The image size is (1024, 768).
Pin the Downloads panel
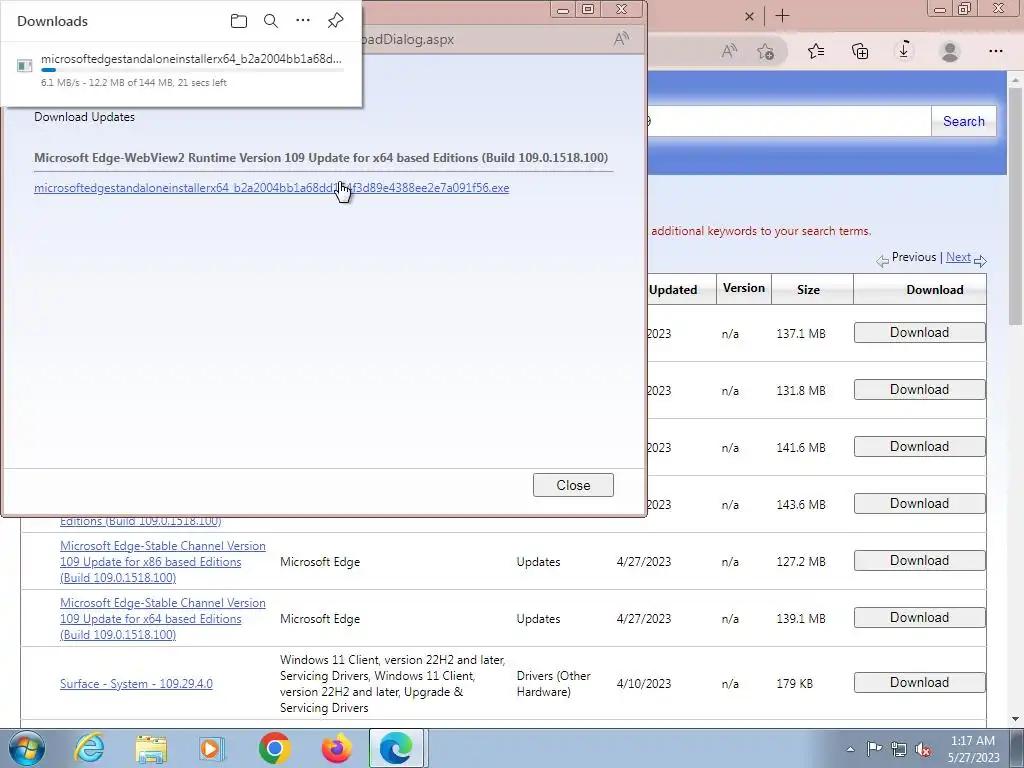coord(335,21)
